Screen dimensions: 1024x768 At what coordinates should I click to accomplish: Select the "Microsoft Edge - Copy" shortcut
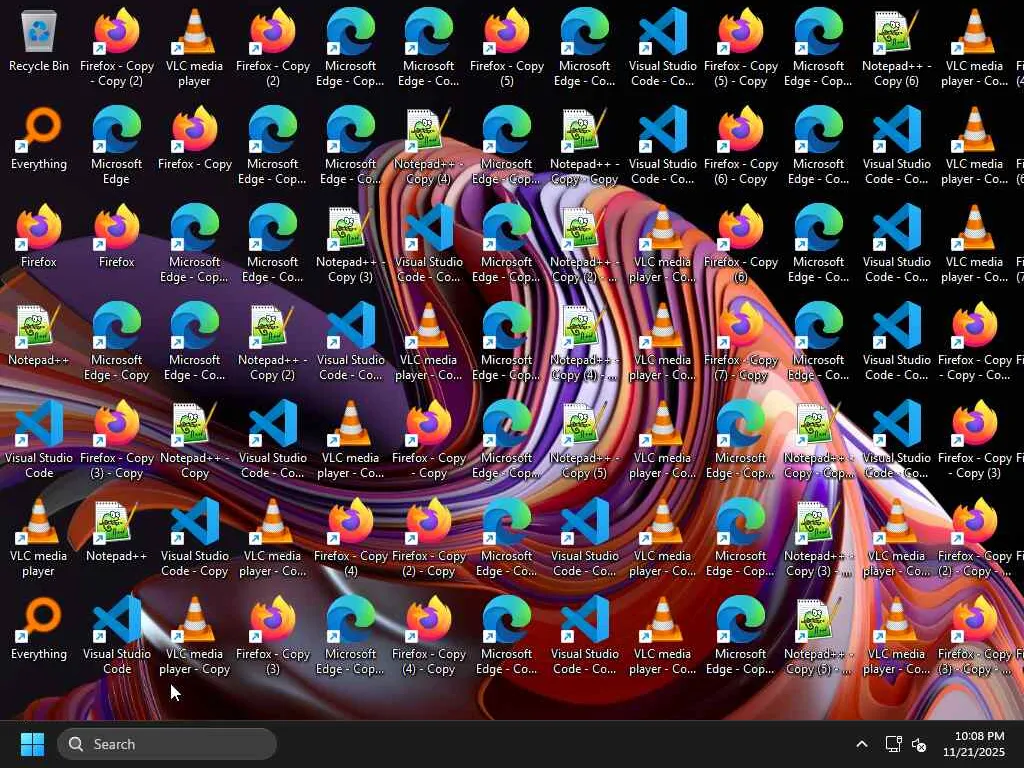click(117, 342)
